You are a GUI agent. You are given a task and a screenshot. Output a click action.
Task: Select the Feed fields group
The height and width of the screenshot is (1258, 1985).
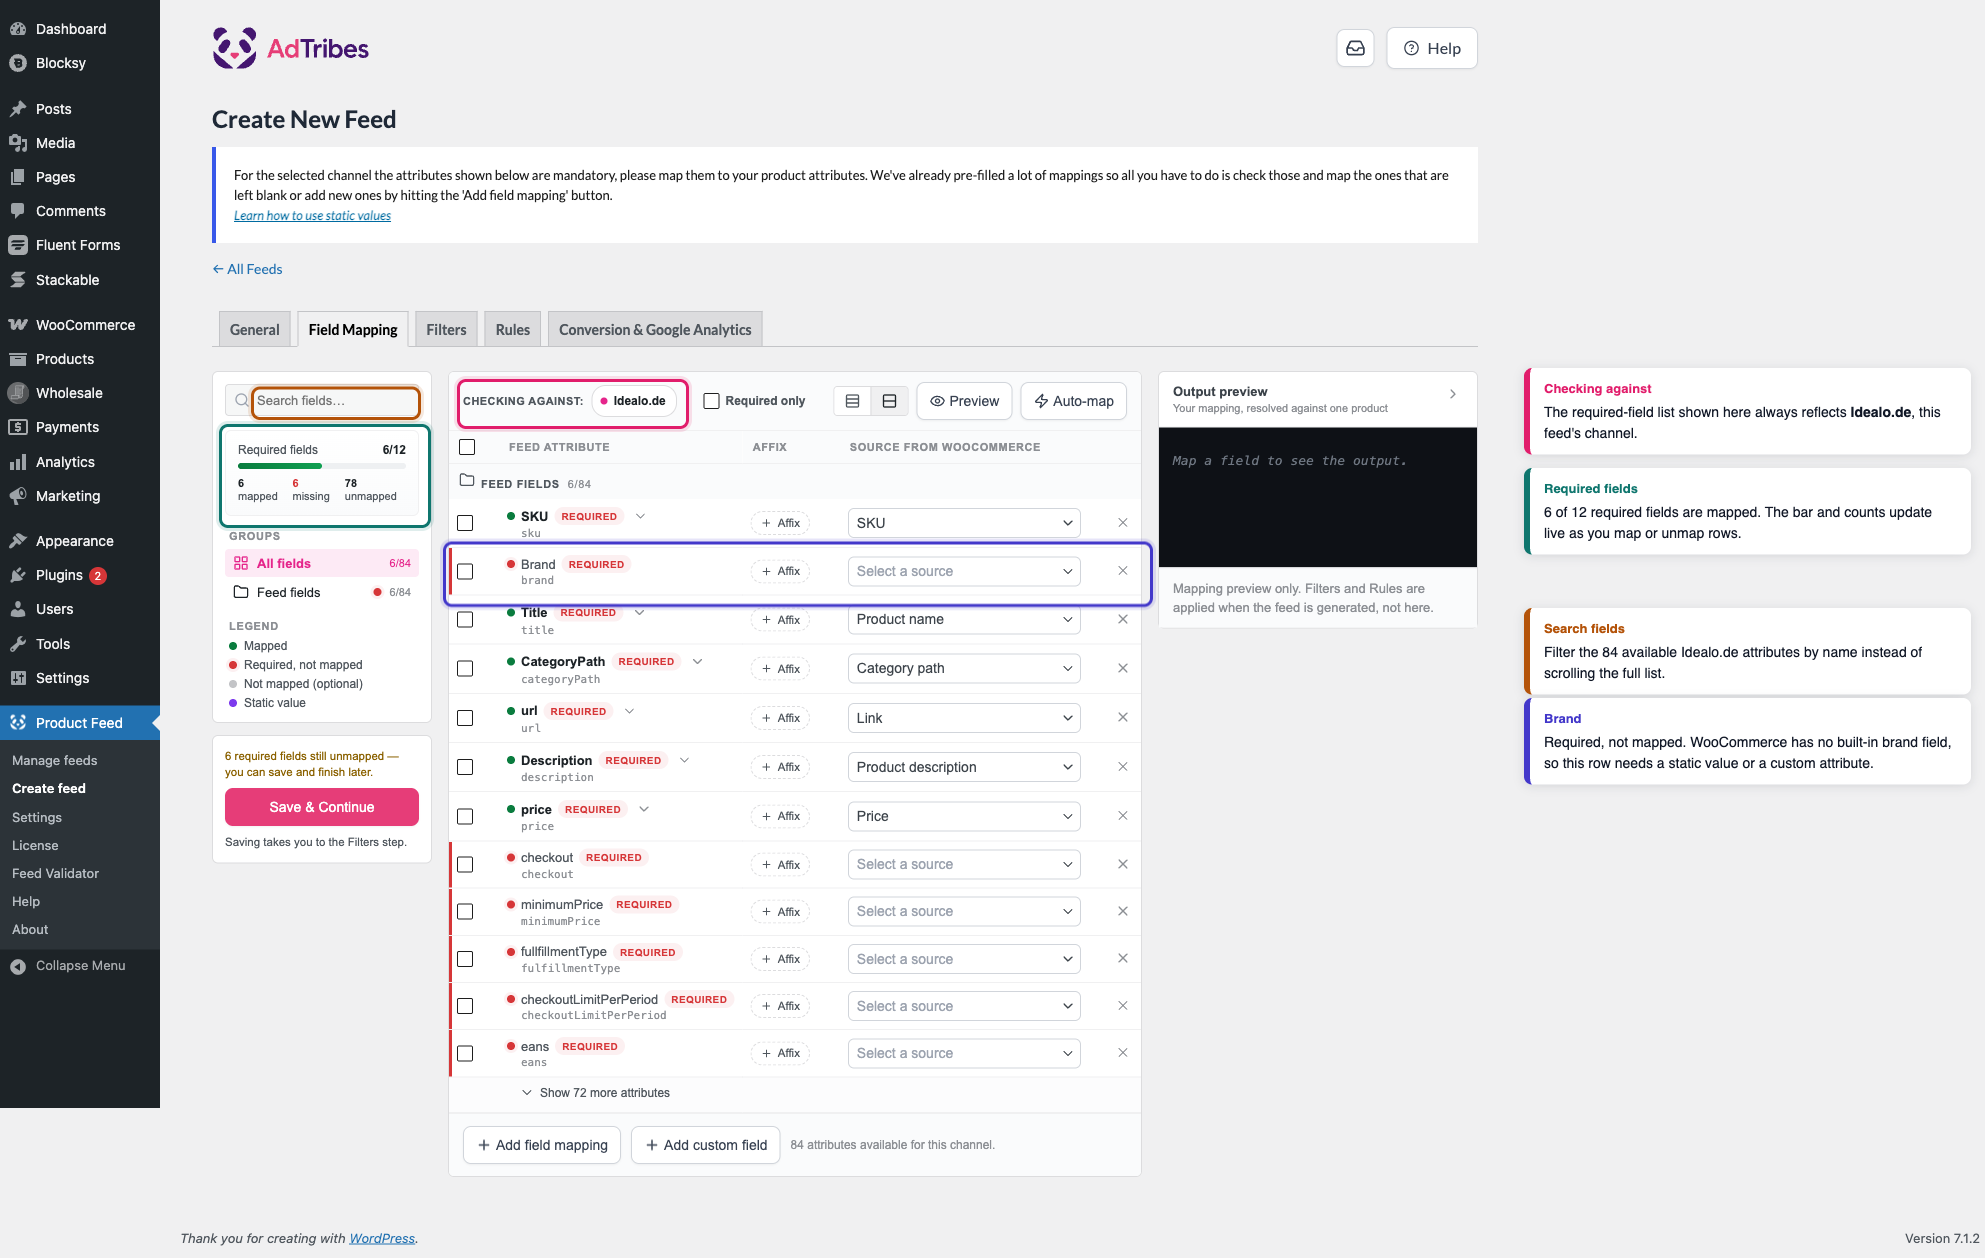click(322, 592)
